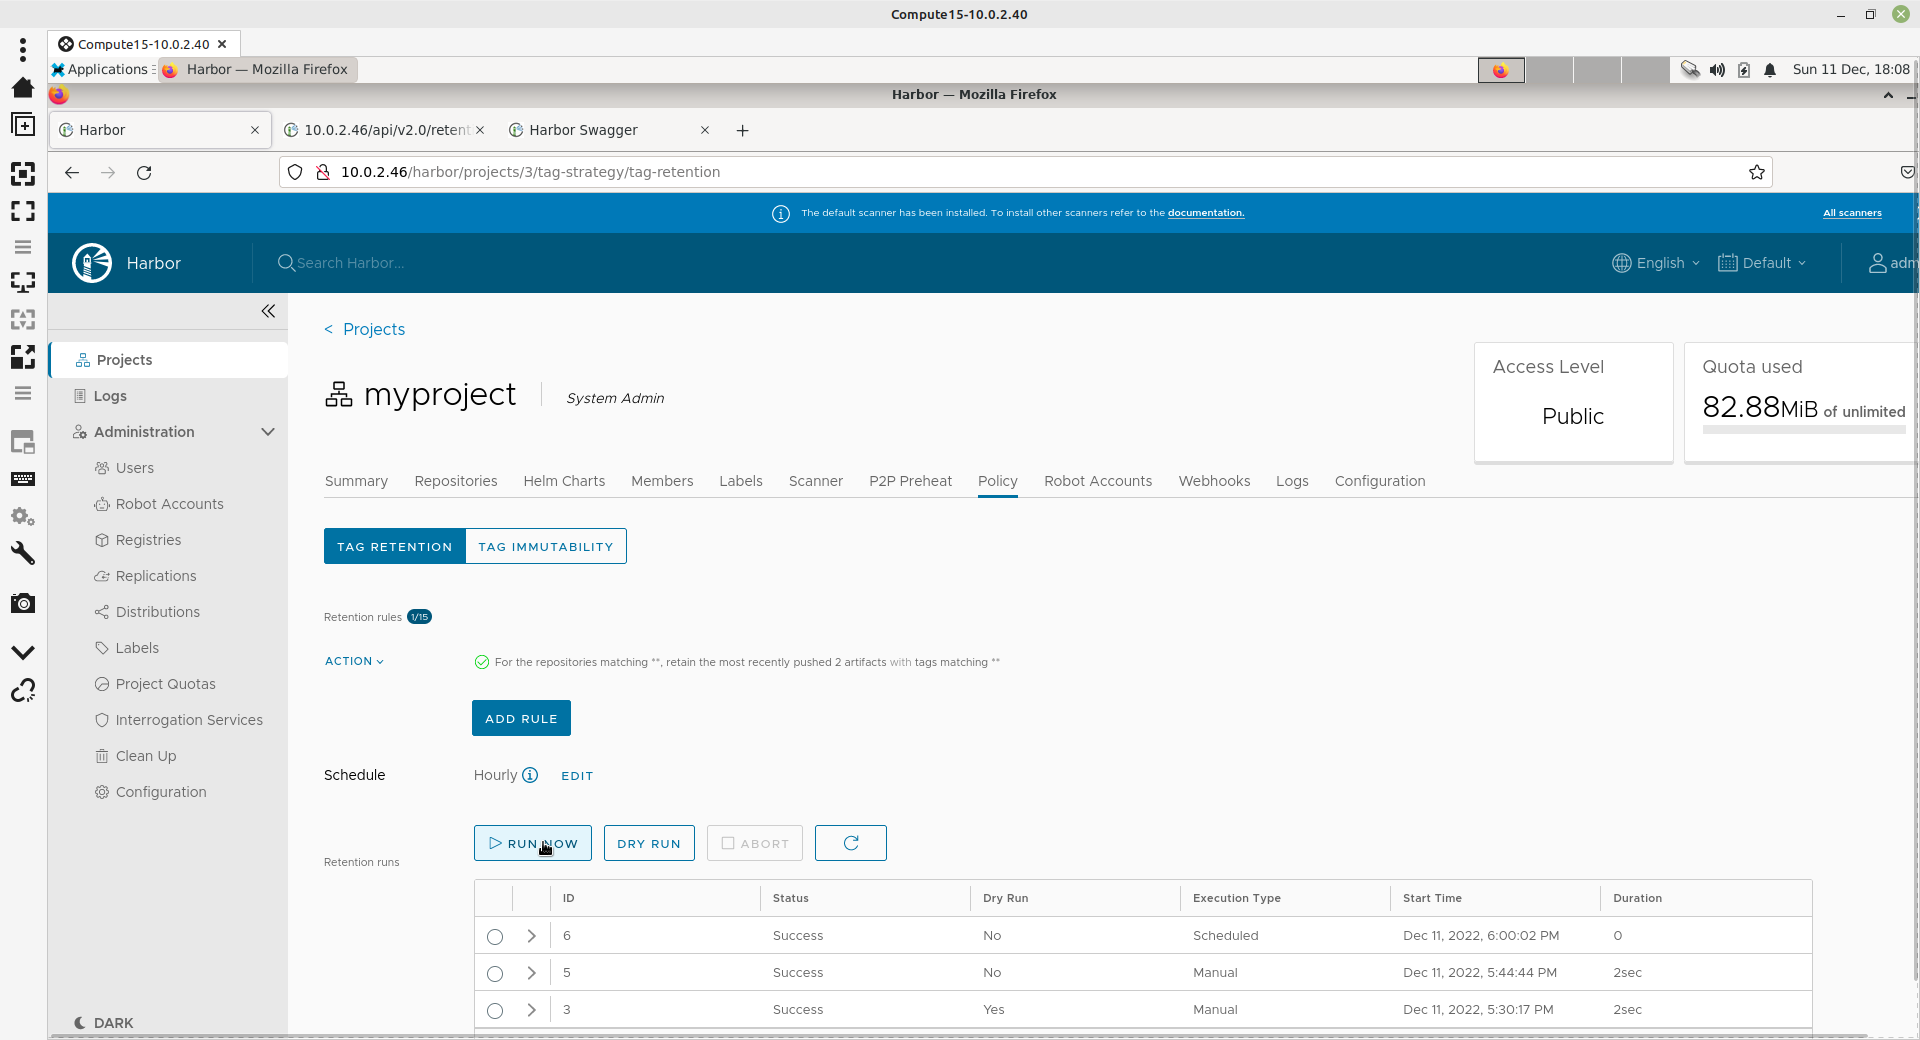The height and width of the screenshot is (1040, 1920).
Task: Toggle the DARK theme mode
Action: tap(104, 1023)
